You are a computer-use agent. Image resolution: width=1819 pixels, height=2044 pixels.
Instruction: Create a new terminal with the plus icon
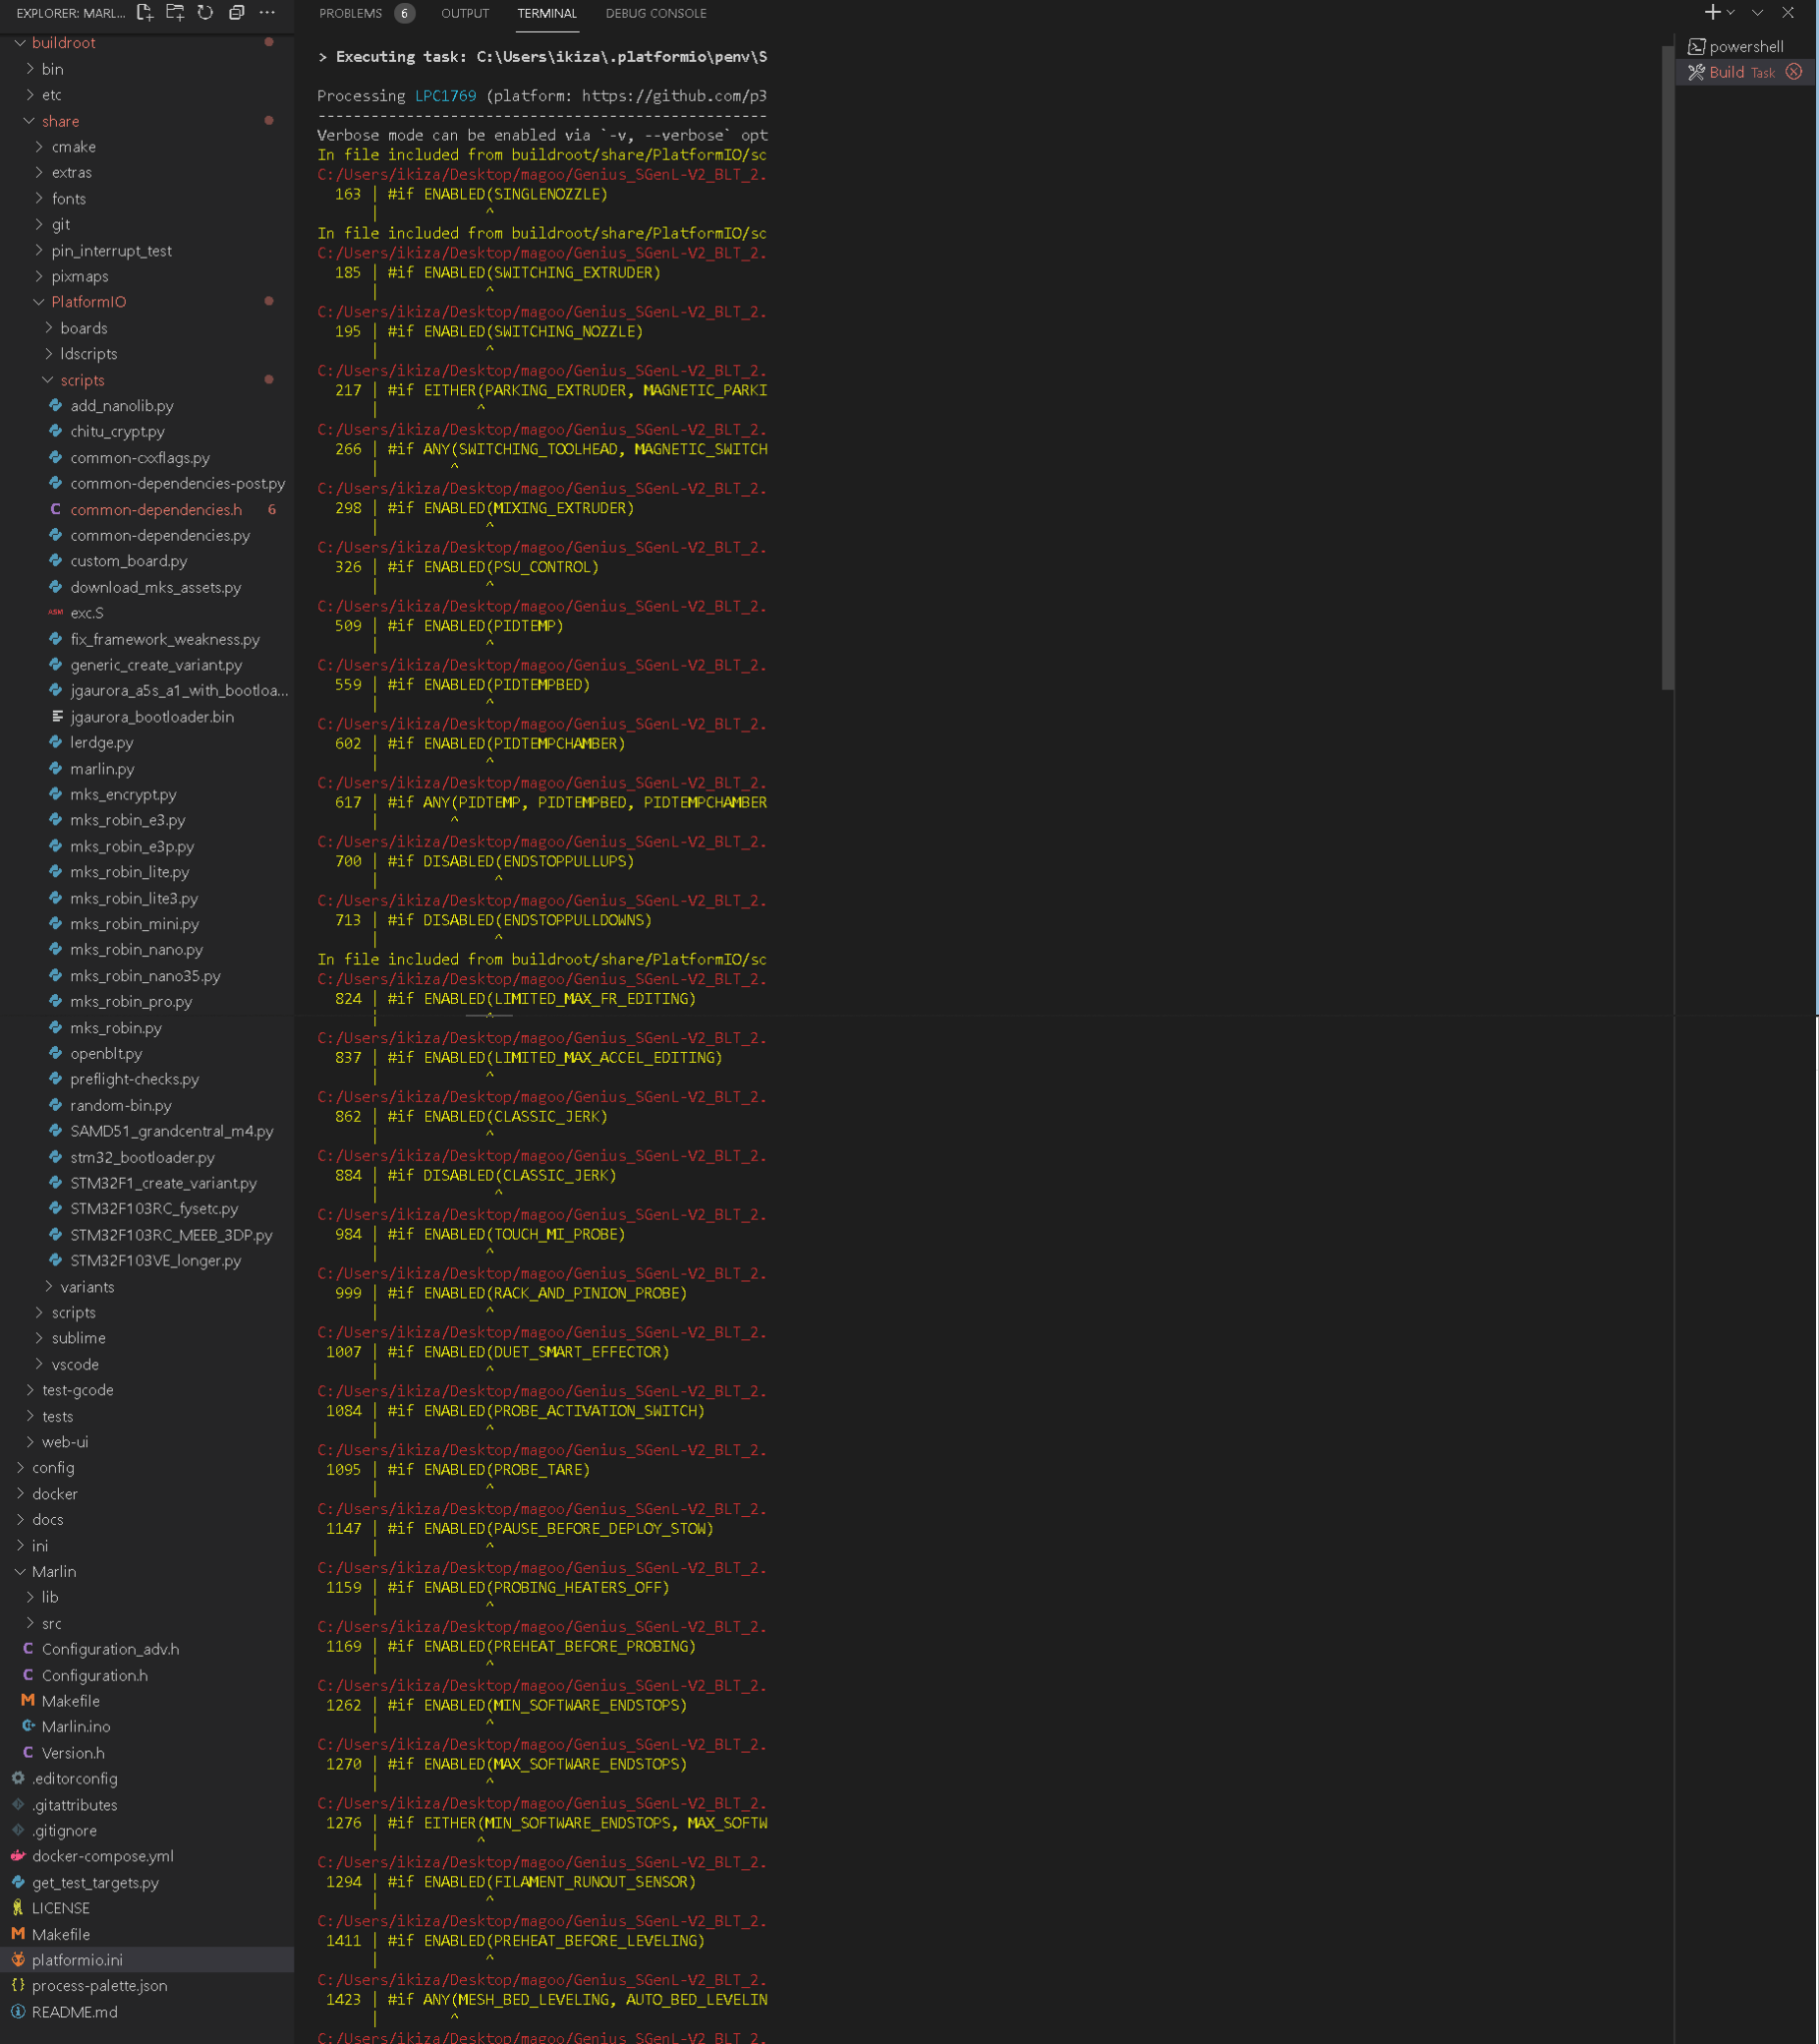pos(1712,13)
